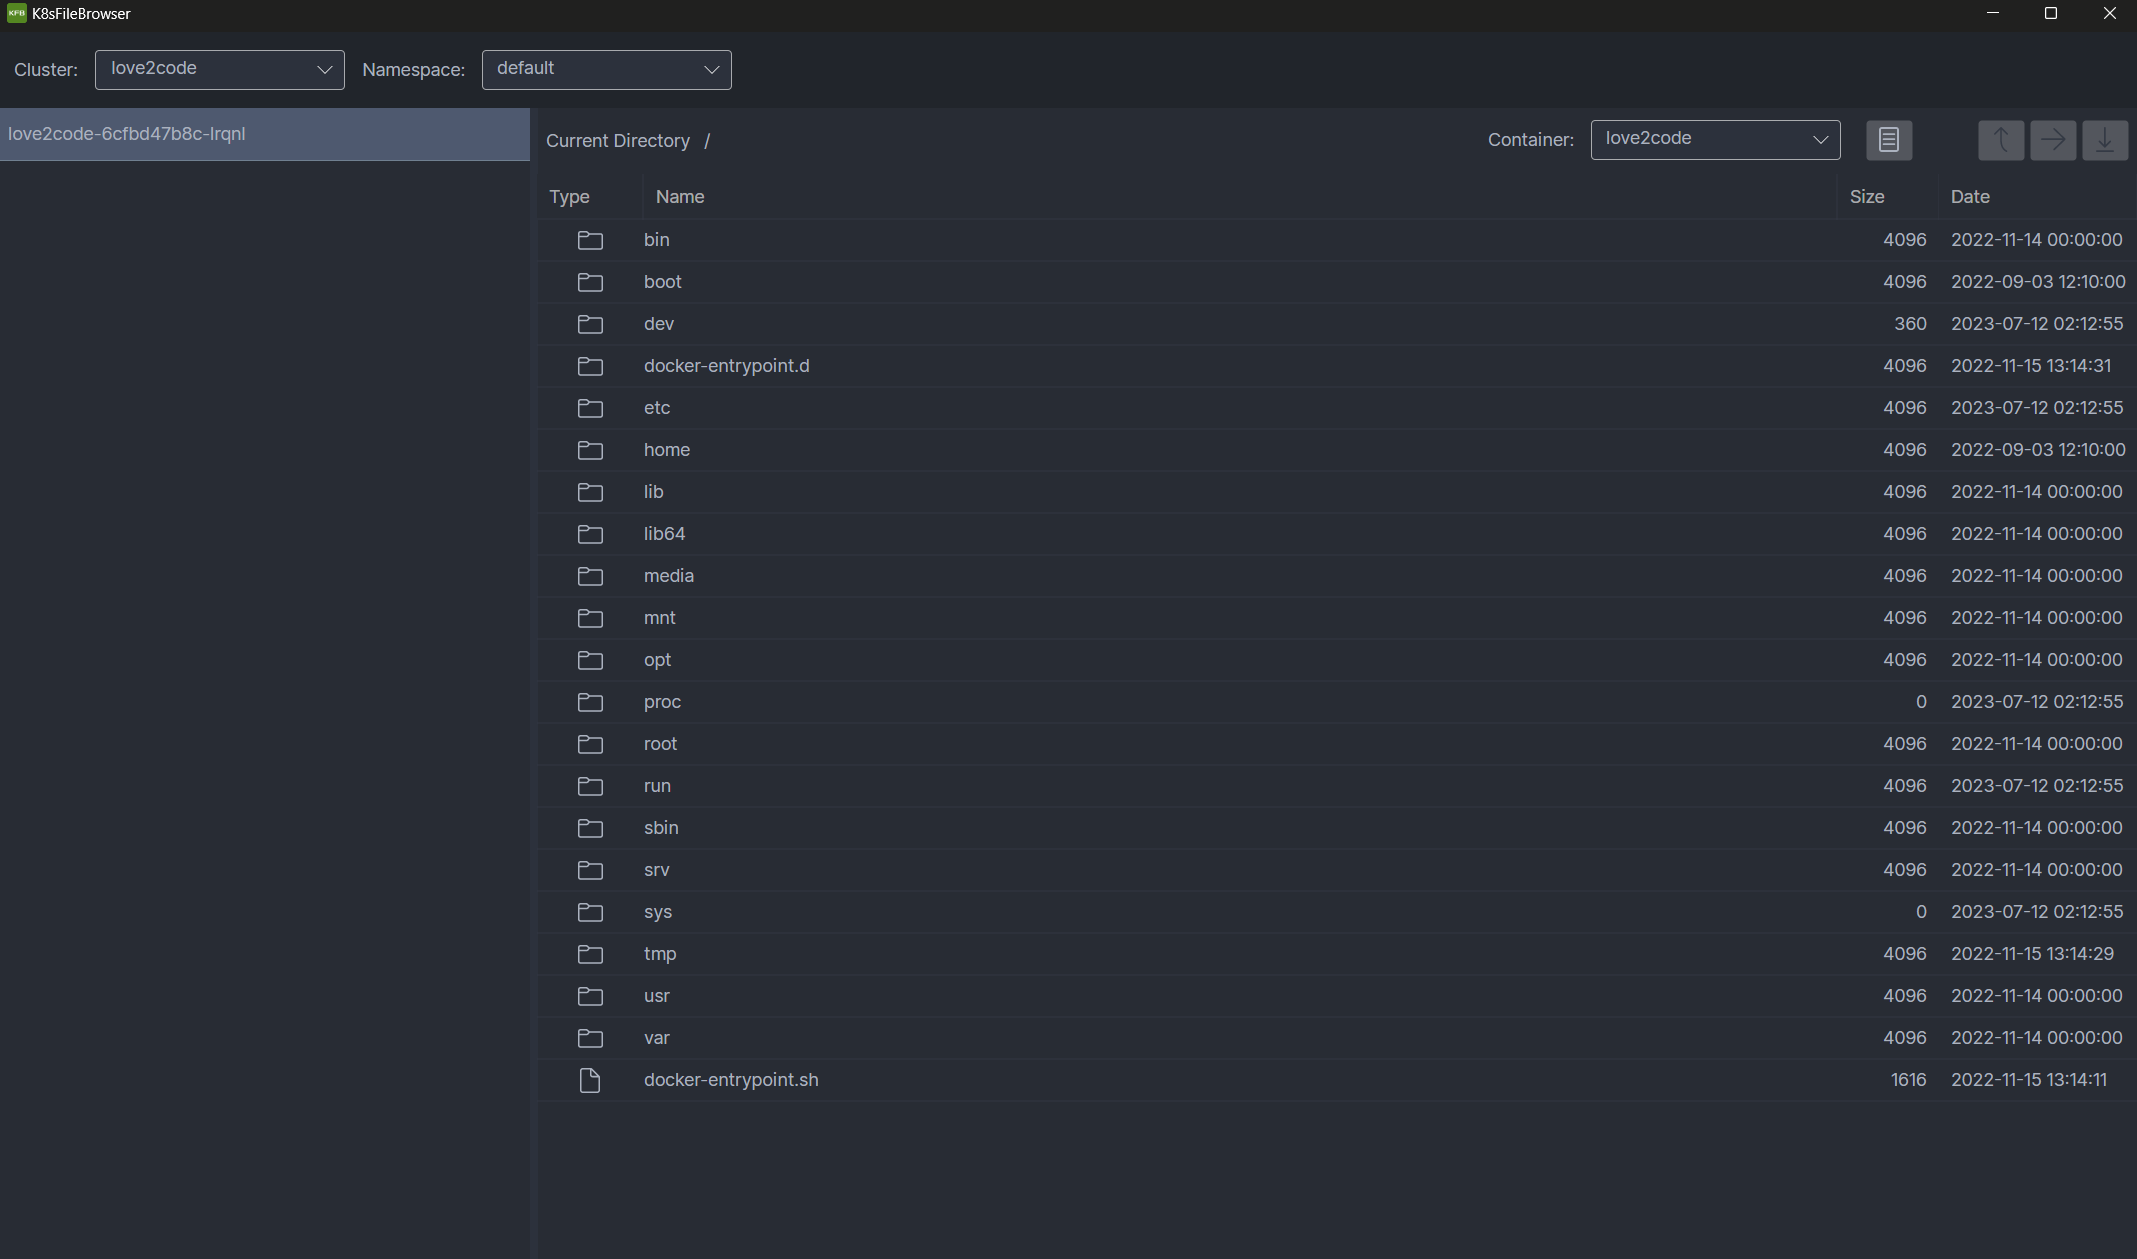Select the tmp folder row
Image resolution: width=2137 pixels, height=1259 pixels.
660,954
